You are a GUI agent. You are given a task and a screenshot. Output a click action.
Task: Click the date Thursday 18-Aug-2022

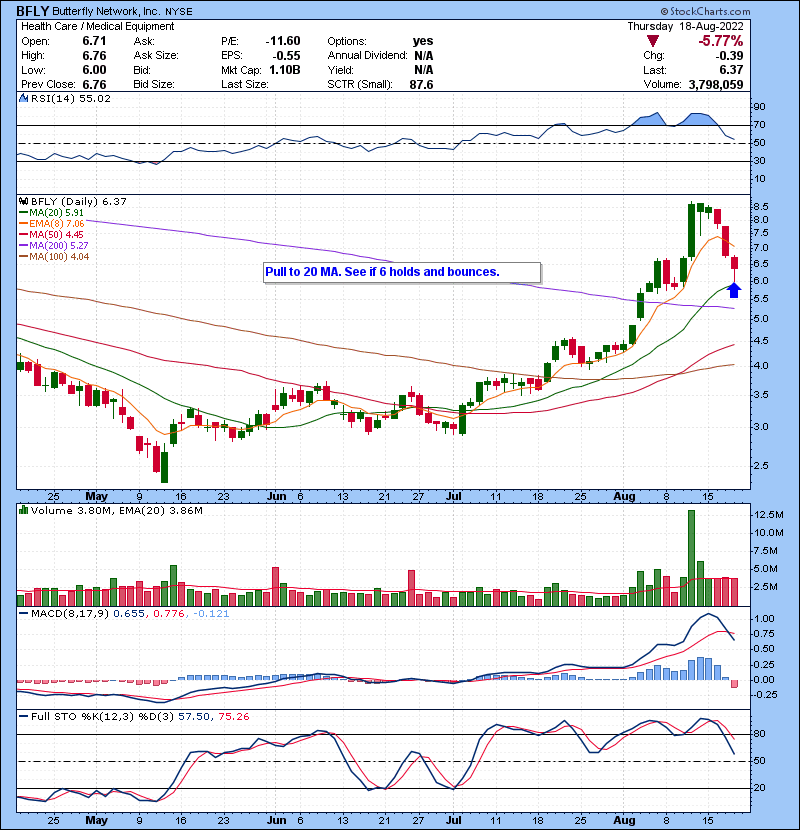pos(685,26)
